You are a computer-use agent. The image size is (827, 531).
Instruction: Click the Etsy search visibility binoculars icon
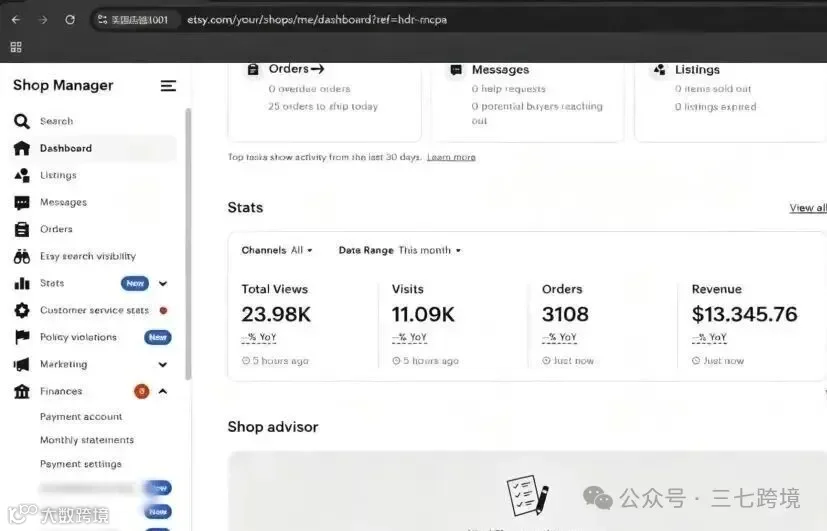22,256
